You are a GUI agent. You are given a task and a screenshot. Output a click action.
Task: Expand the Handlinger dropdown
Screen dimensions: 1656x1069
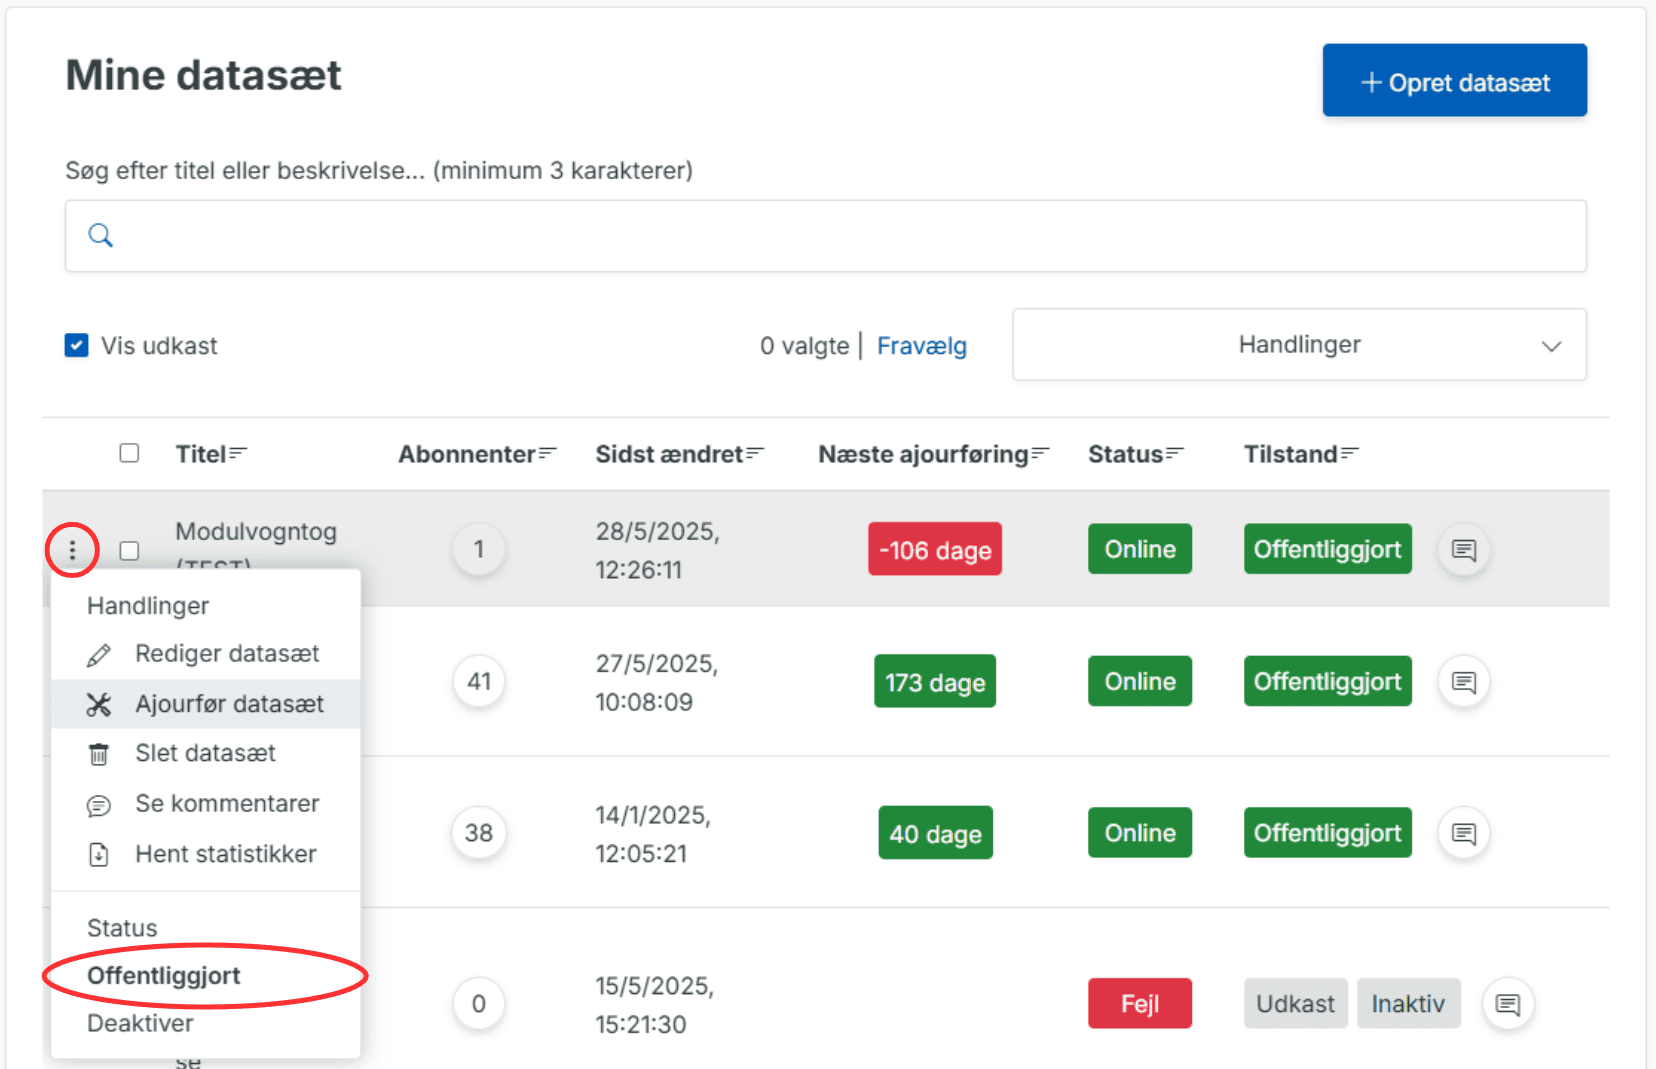point(1299,345)
